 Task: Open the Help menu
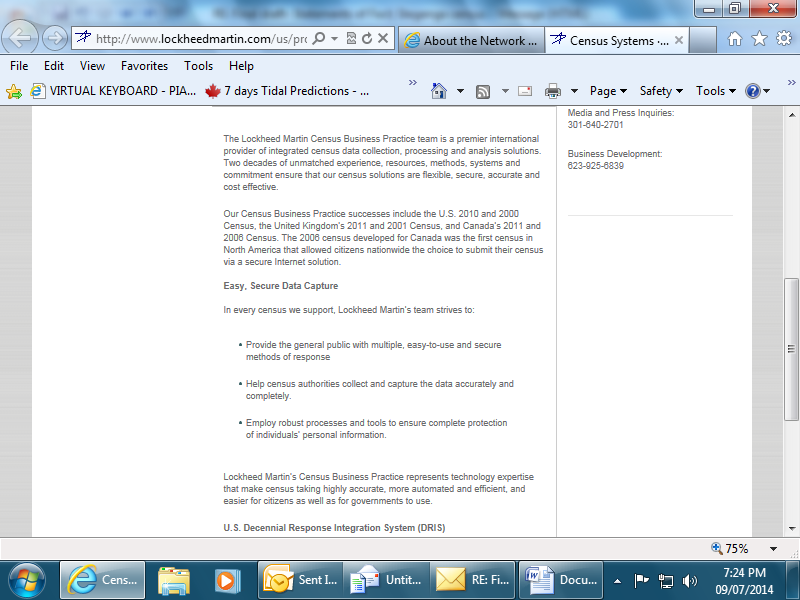click(x=241, y=66)
